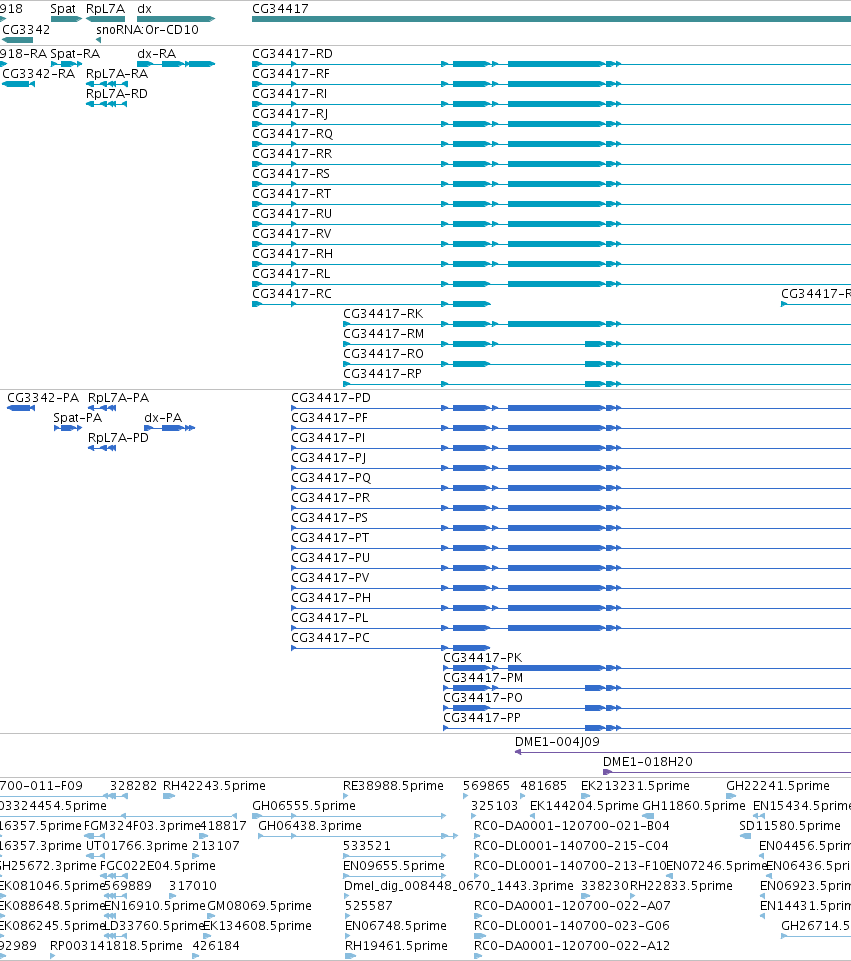Viewport: 851px width, 961px height.
Task: Select the CG34417 gene span bar
Action: pyautogui.click(x=551, y=19)
